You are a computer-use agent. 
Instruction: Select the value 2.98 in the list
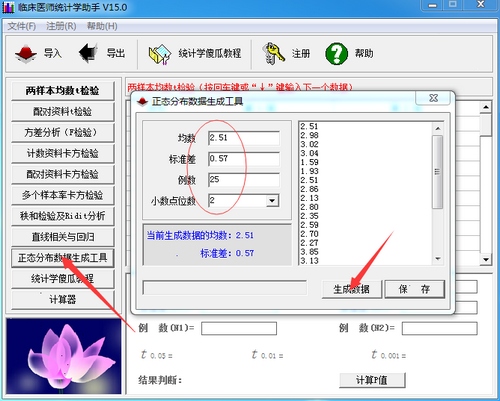[x=309, y=136]
